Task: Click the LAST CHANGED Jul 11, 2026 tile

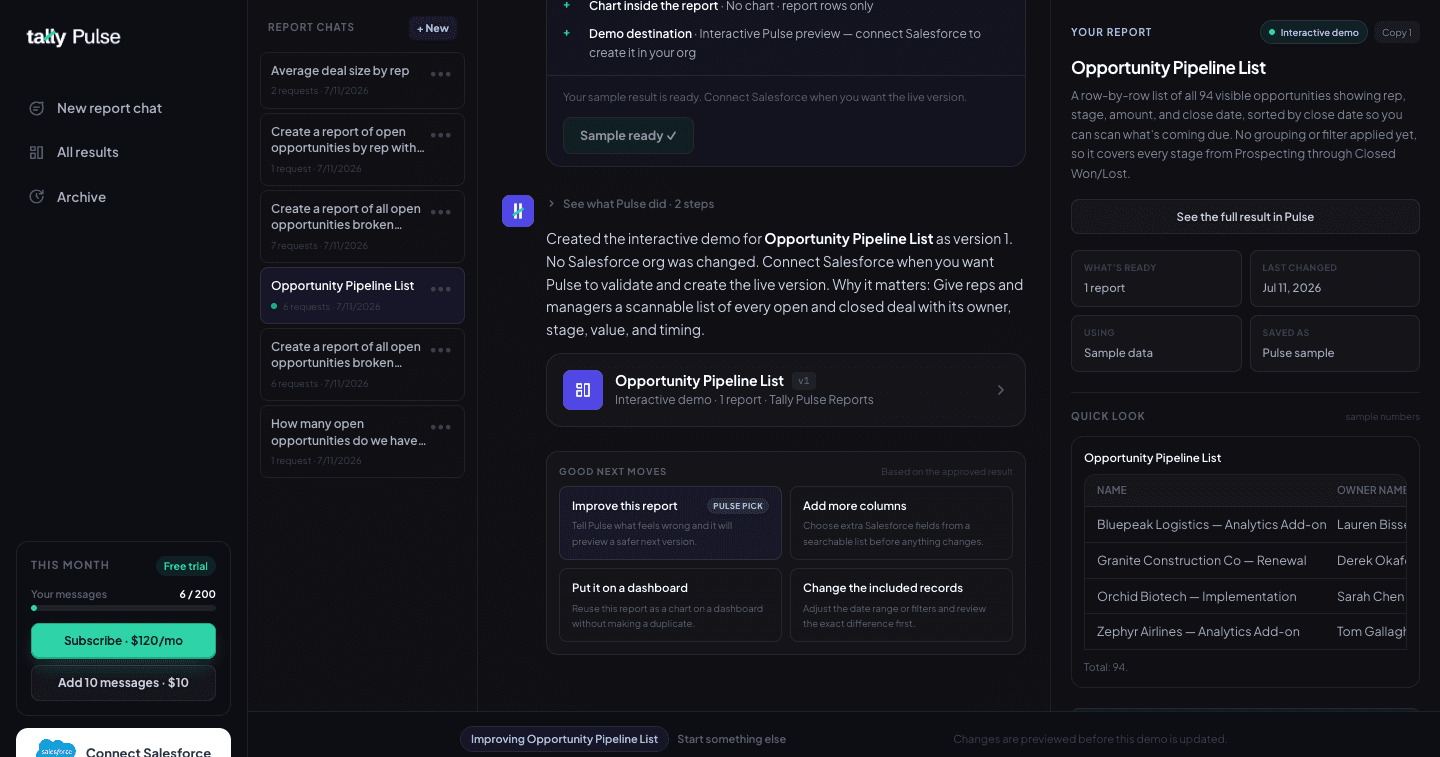Action: [x=1335, y=278]
